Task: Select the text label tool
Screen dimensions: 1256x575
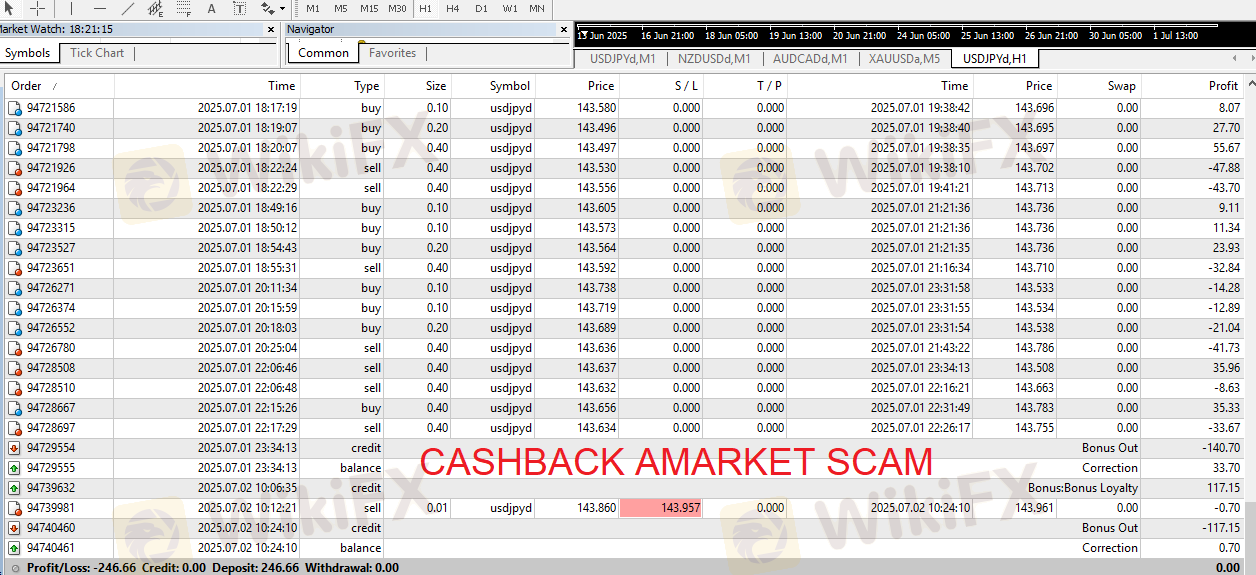Action: pos(240,8)
